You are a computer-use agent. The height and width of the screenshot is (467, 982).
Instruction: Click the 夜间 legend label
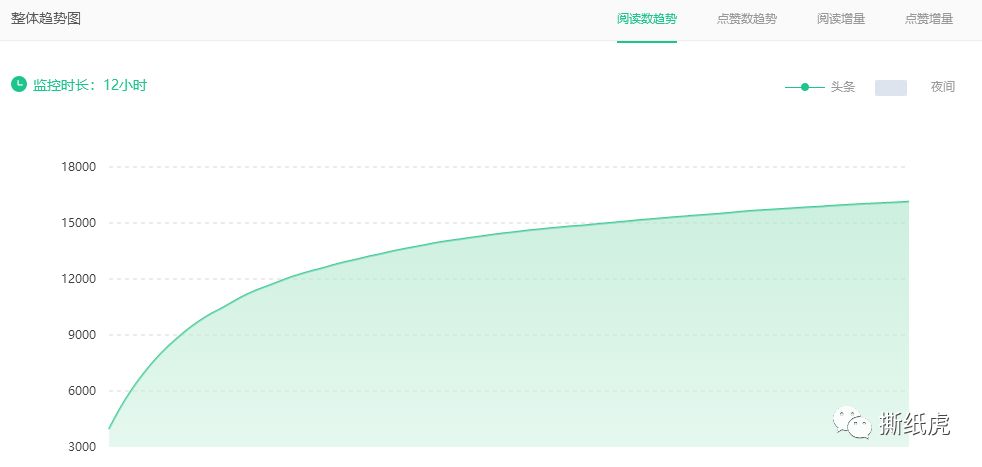point(943,87)
